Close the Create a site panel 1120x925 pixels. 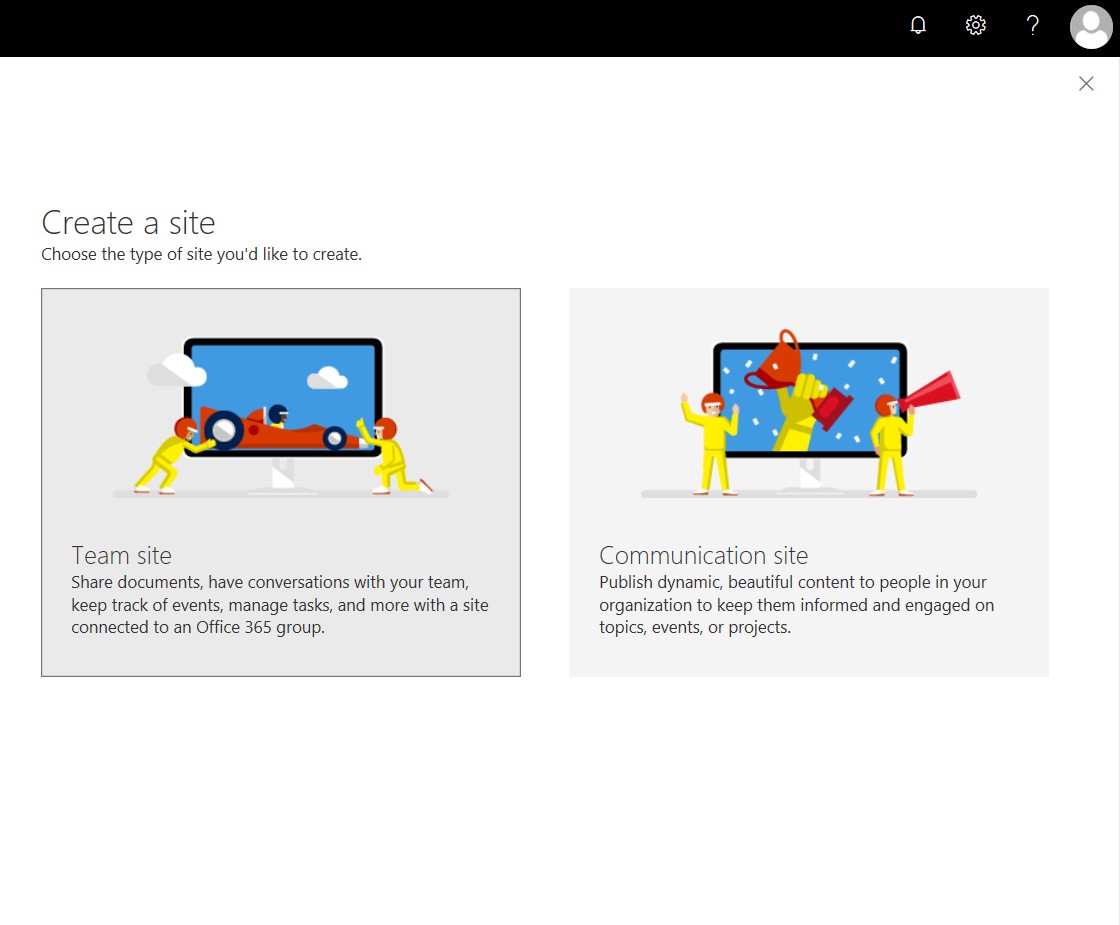coord(1086,84)
